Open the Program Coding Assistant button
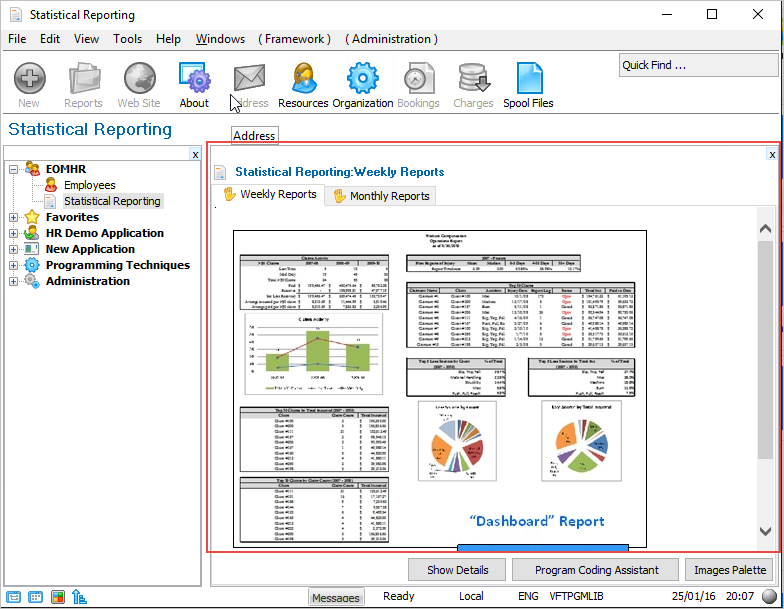This screenshot has height=609, width=784. pos(596,570)
